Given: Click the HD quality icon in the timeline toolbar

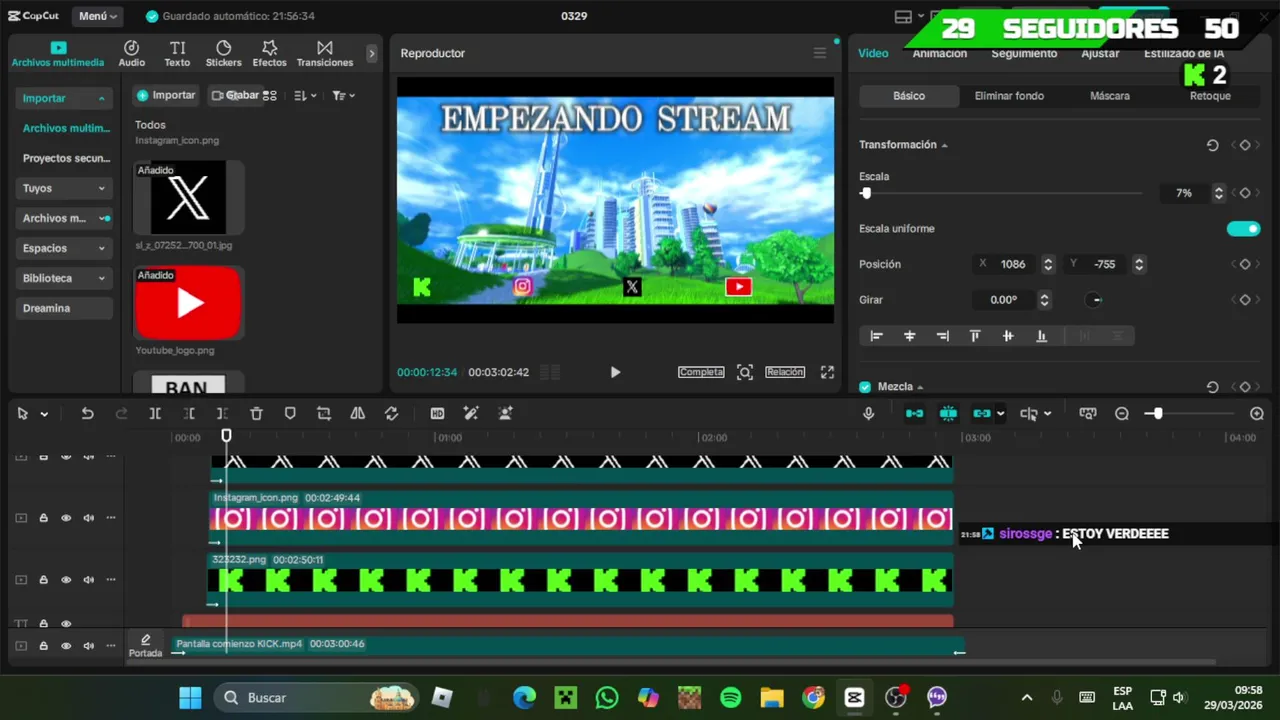Looking at the screenshot, I should 437,413.
